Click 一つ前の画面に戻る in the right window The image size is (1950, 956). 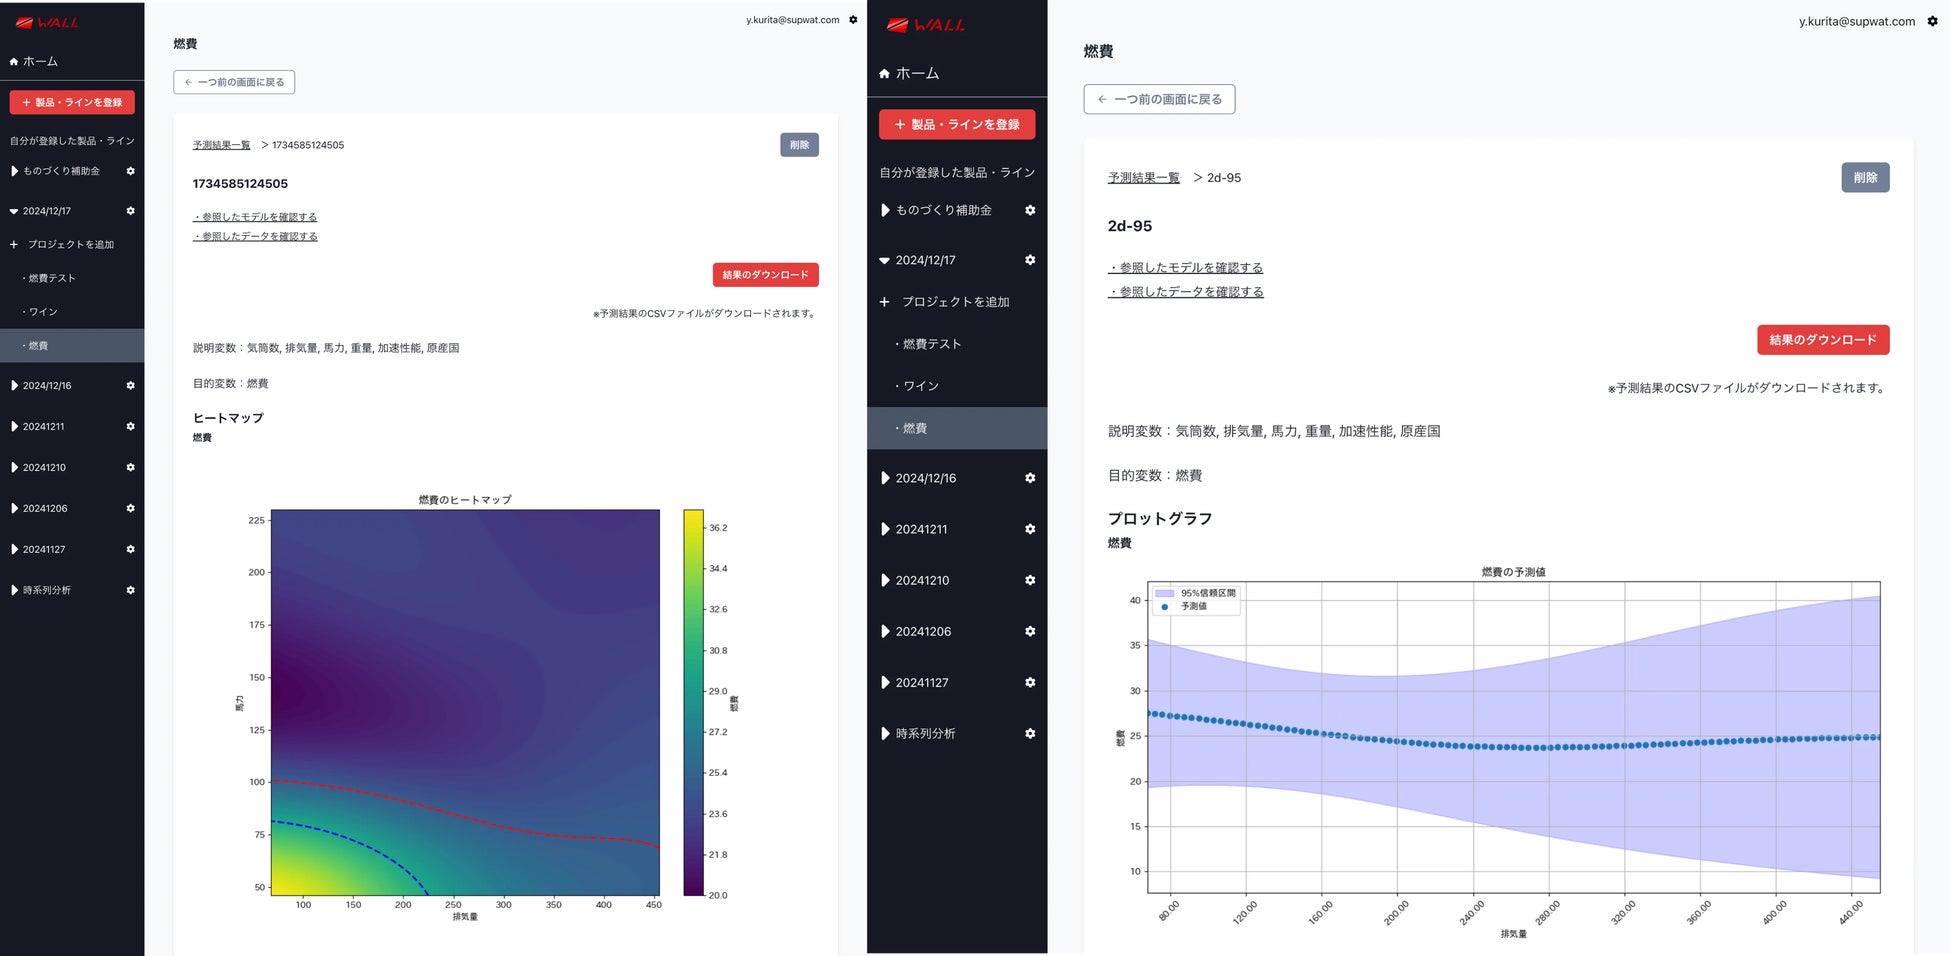pos(1159,99)
